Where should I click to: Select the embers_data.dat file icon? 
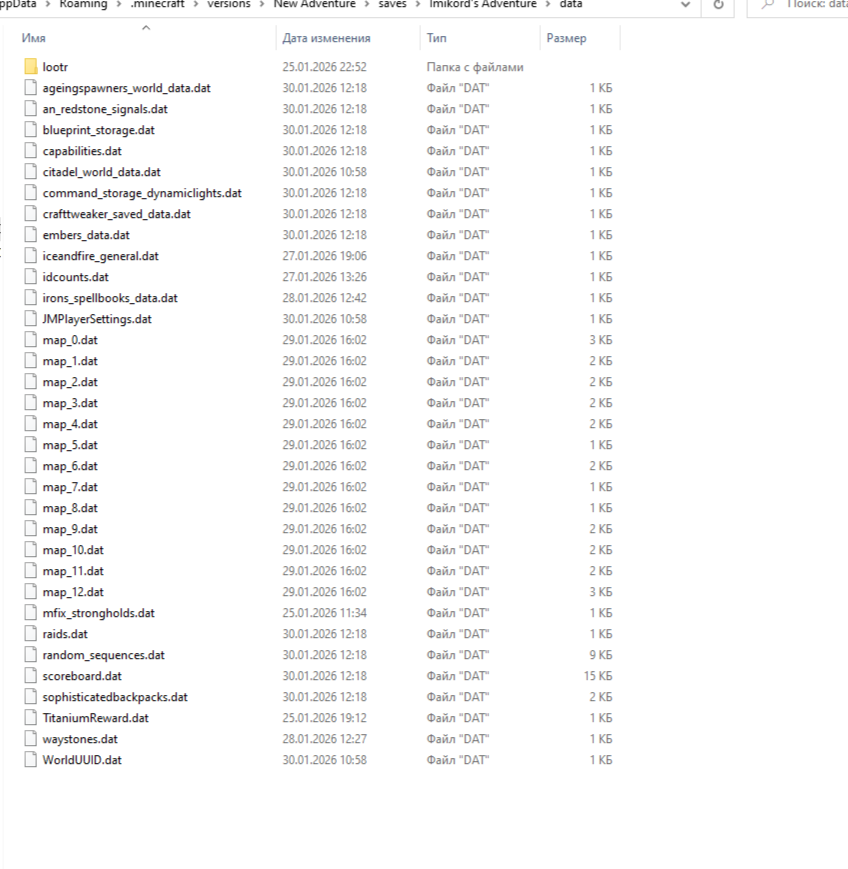[30, 235]
